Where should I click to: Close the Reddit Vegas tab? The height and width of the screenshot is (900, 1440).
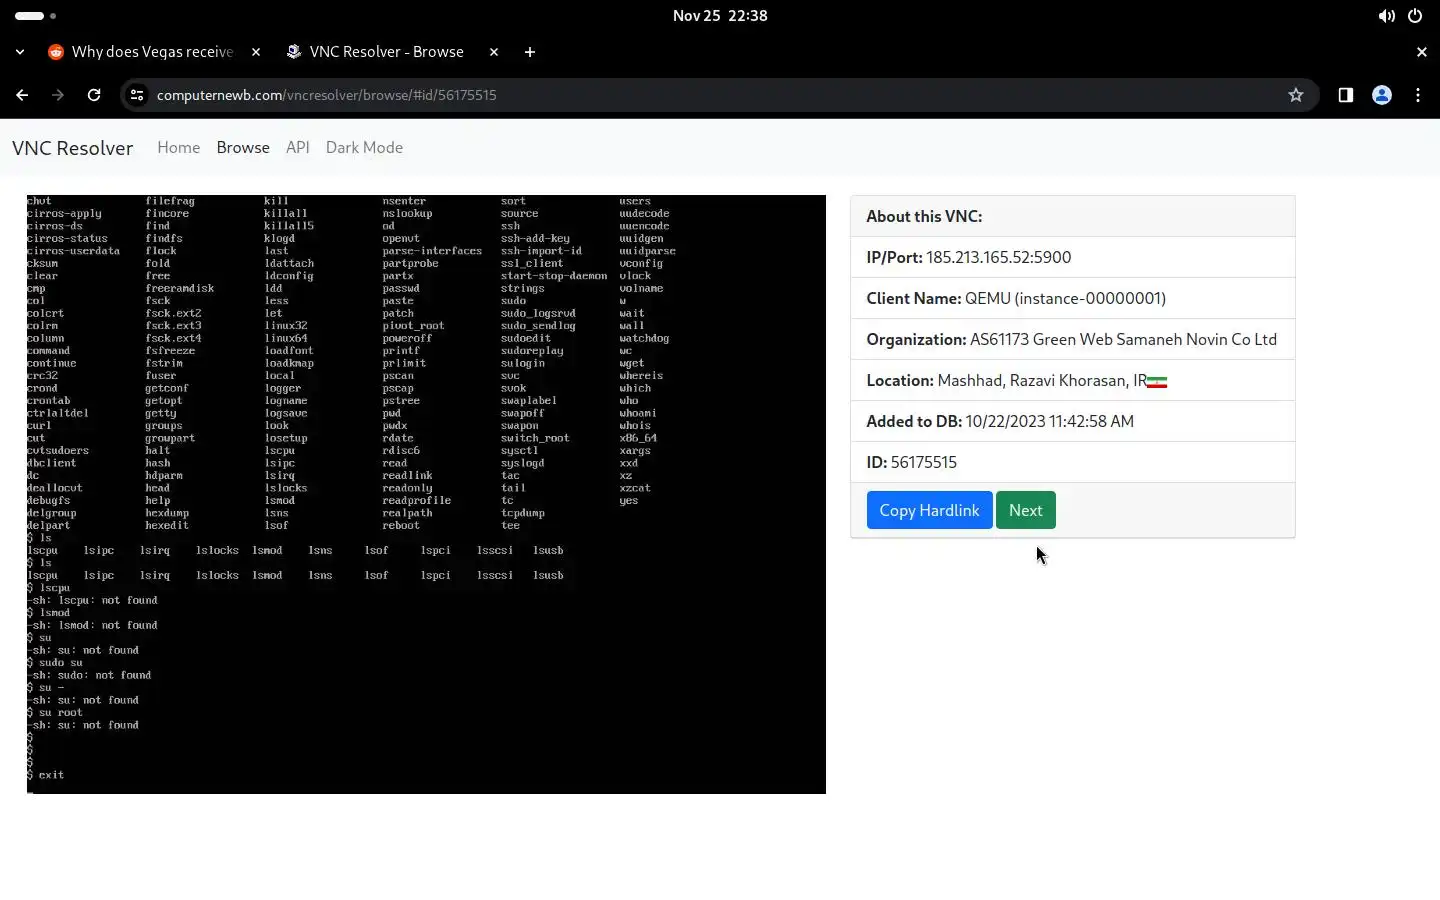(x=256, y=52)
